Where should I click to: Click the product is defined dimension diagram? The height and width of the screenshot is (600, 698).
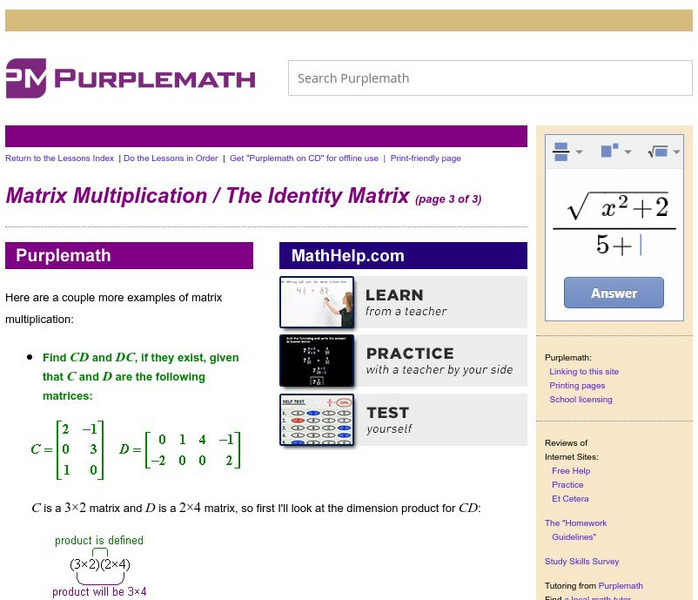(x=99, y=566)
